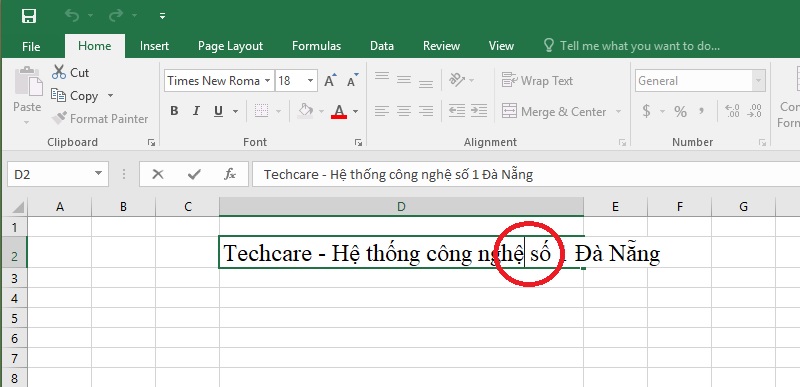The width and height of the screenshot is (800, 387).
Task: Click Increase Indent icon
Action: pyautogui.click(x=479, y=111)
